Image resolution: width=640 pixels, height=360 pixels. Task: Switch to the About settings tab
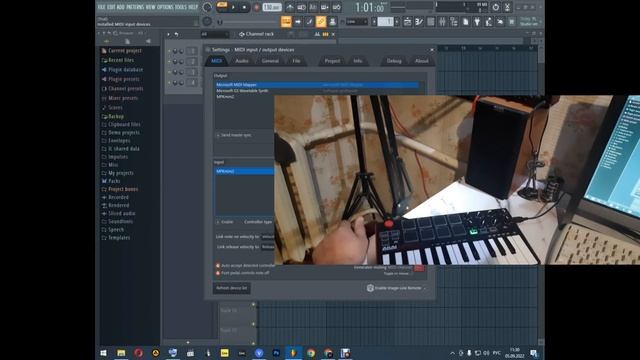pos(421,61)
